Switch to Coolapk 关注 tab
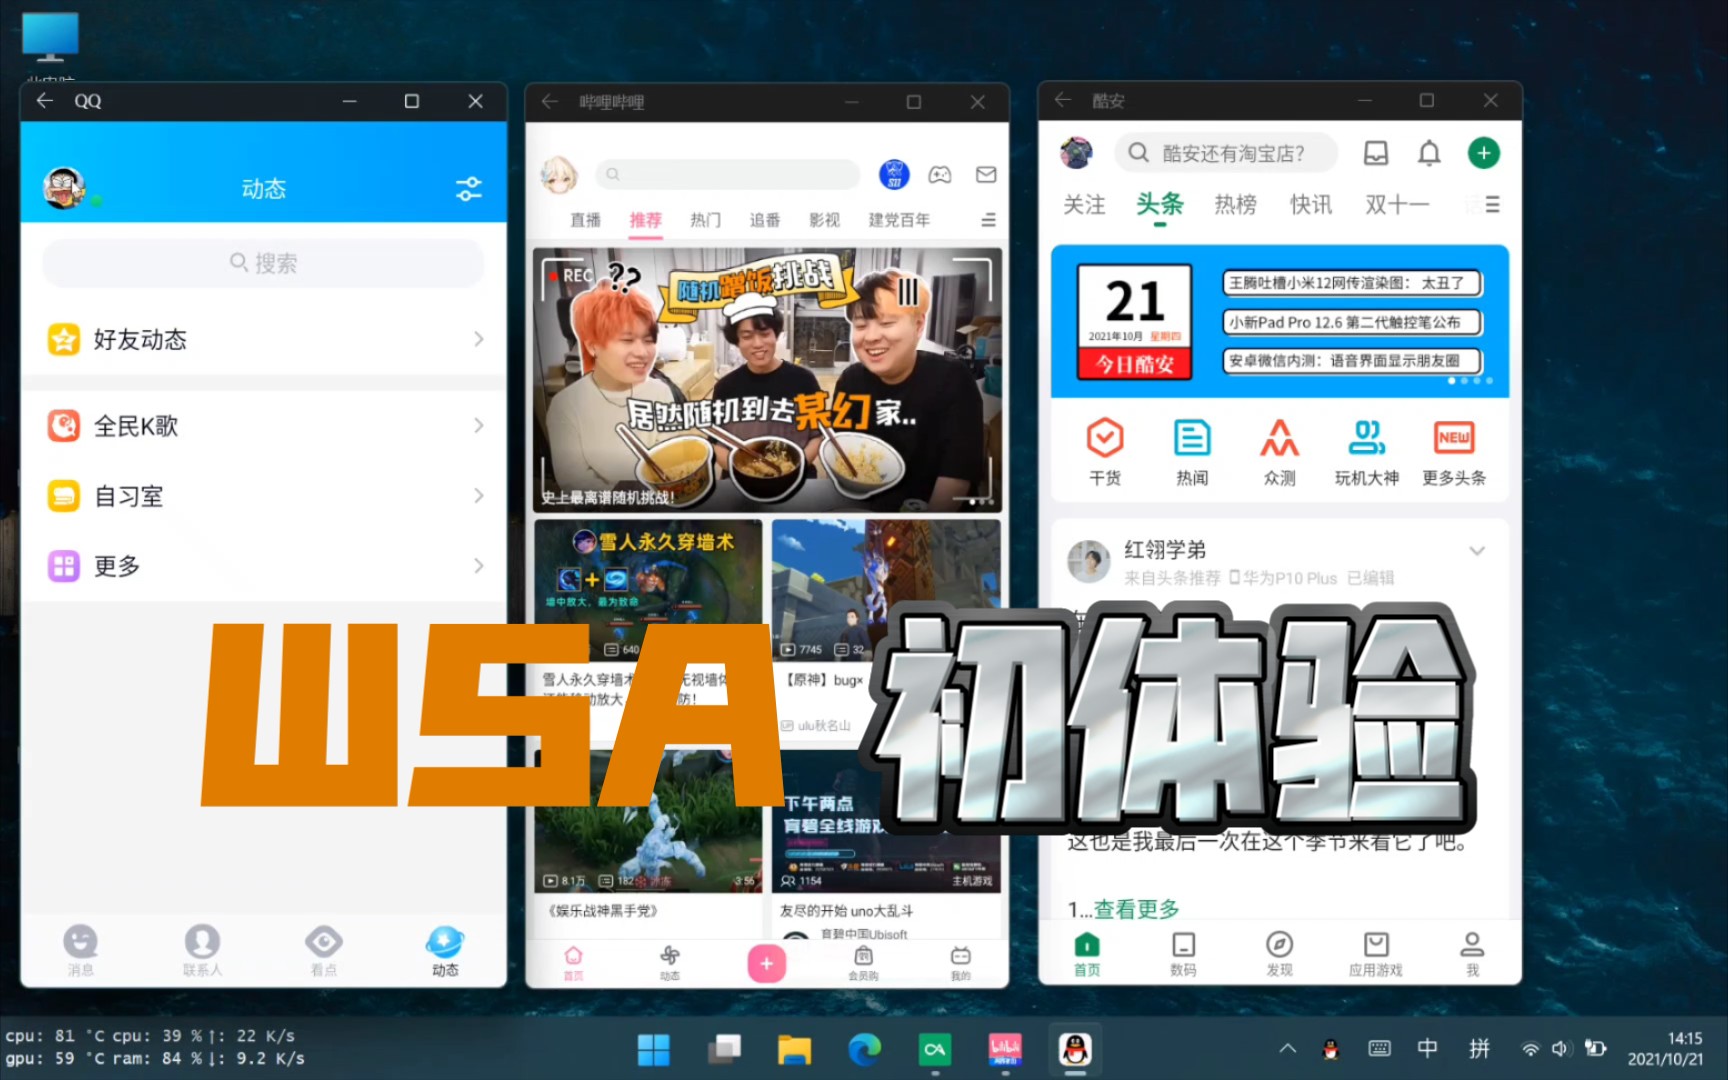The height and width of the screenshot is (1080, 1728). coord(1084,205)
